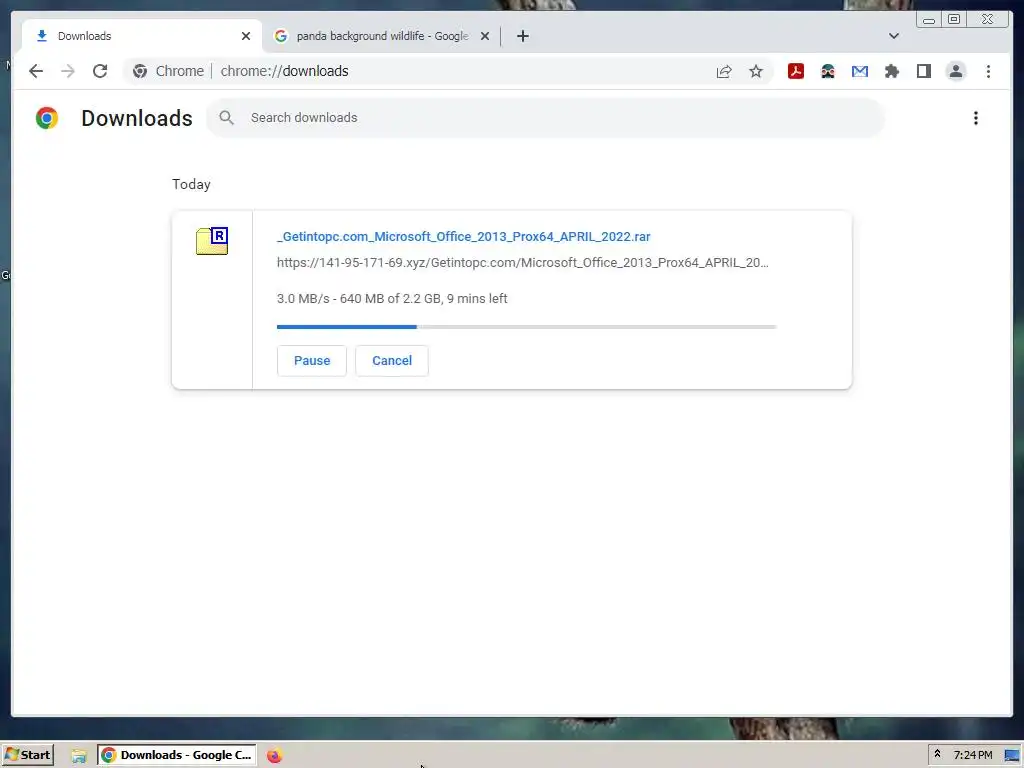Open the Gmail mail extension icon
Viewport: 1024px width, 768px height.
tap(859, 71)
